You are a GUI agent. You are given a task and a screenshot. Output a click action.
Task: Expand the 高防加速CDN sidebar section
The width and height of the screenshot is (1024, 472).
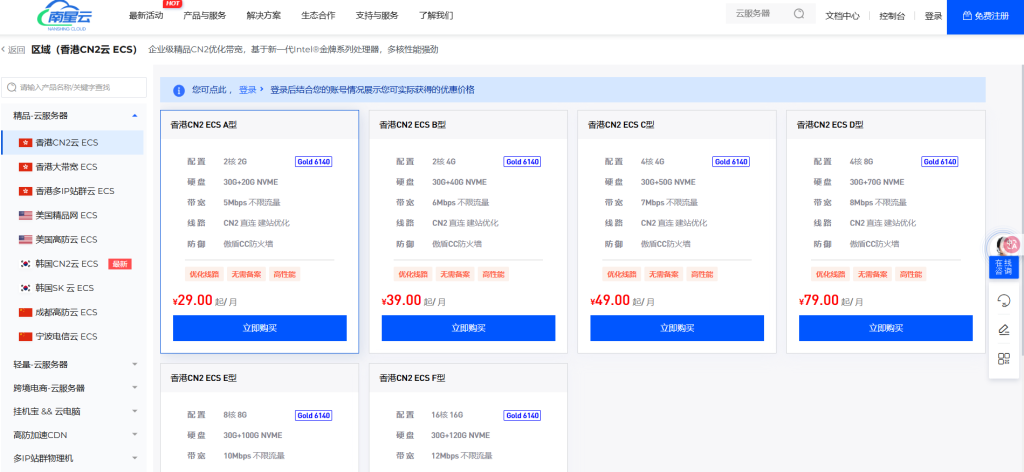tap(134, 435)
